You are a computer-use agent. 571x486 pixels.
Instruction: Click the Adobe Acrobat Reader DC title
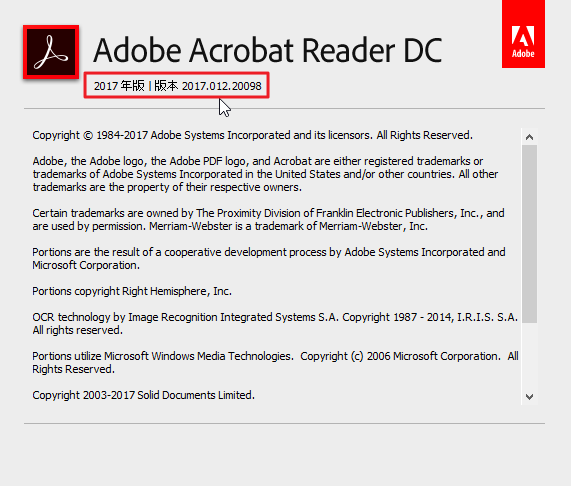click(x=268, y=50)
